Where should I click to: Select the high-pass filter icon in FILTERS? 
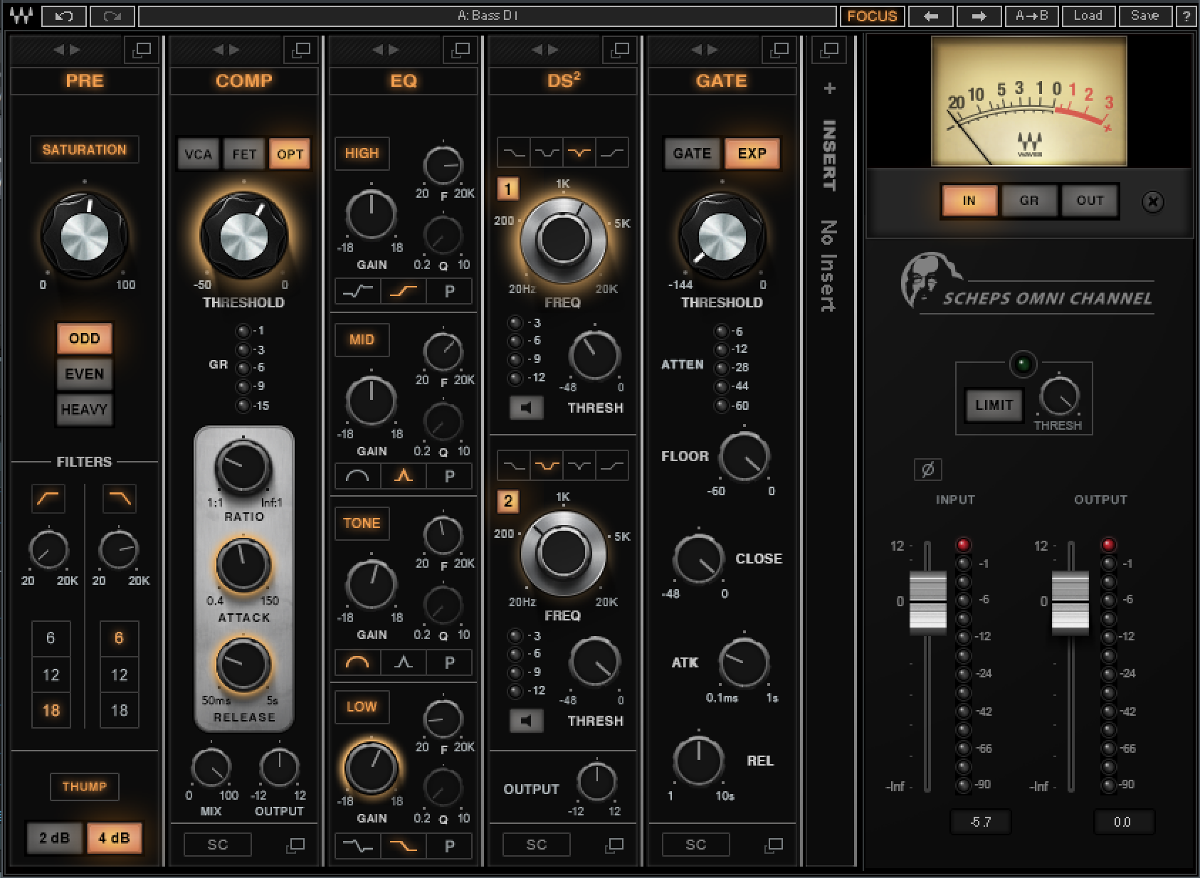click(x=48, y=498)
